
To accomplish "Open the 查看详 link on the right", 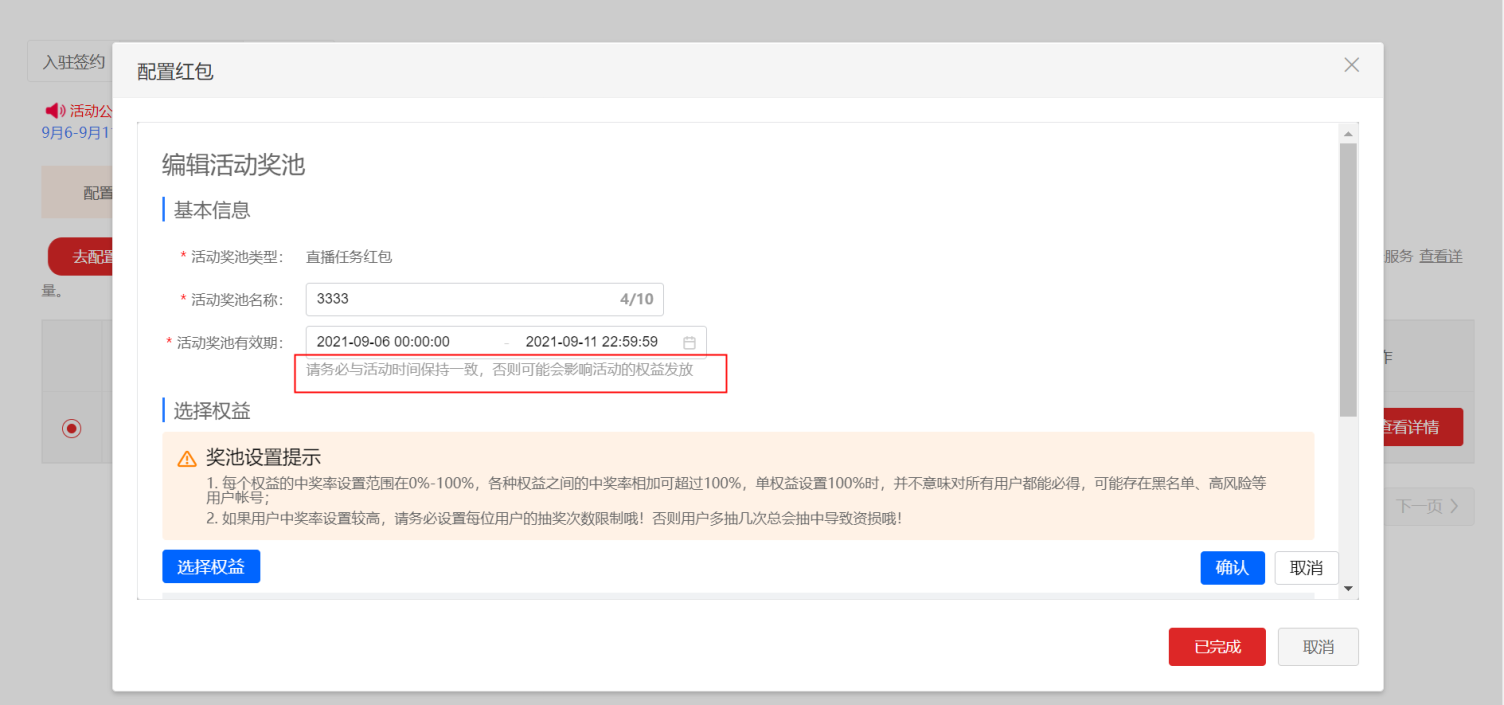I will click(1441, 257).
